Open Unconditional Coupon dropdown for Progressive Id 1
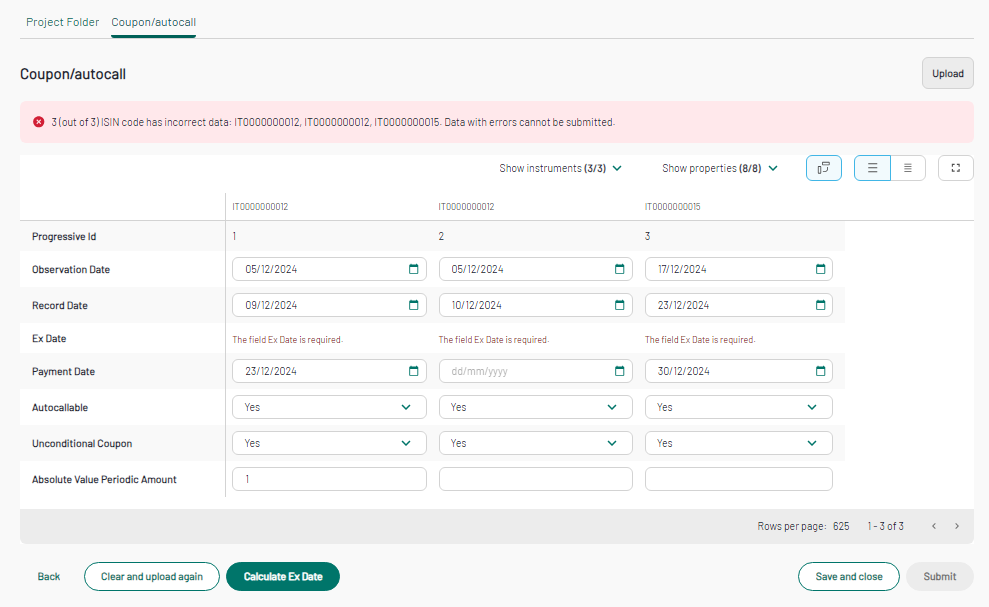Image resolution: width=989 pixels, height=607 pixels. pyautogui.click(x=329, y=443)
